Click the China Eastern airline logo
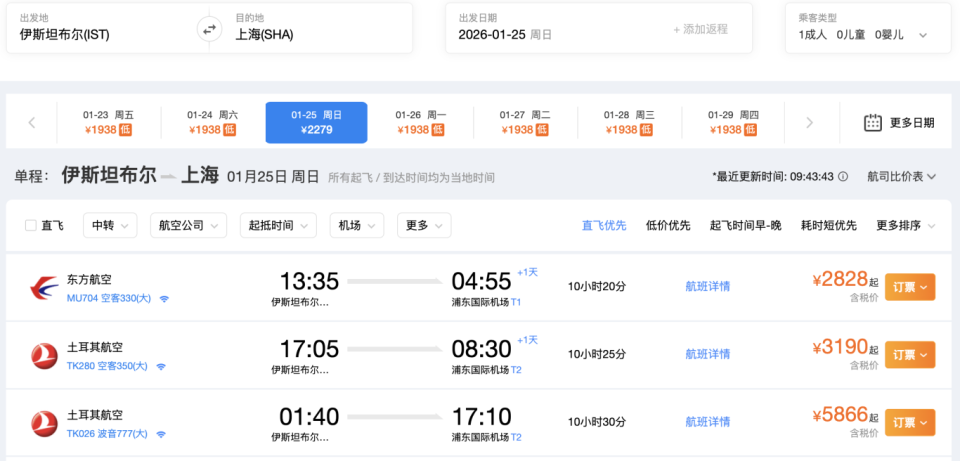960x461 pixels. point(44,287)
